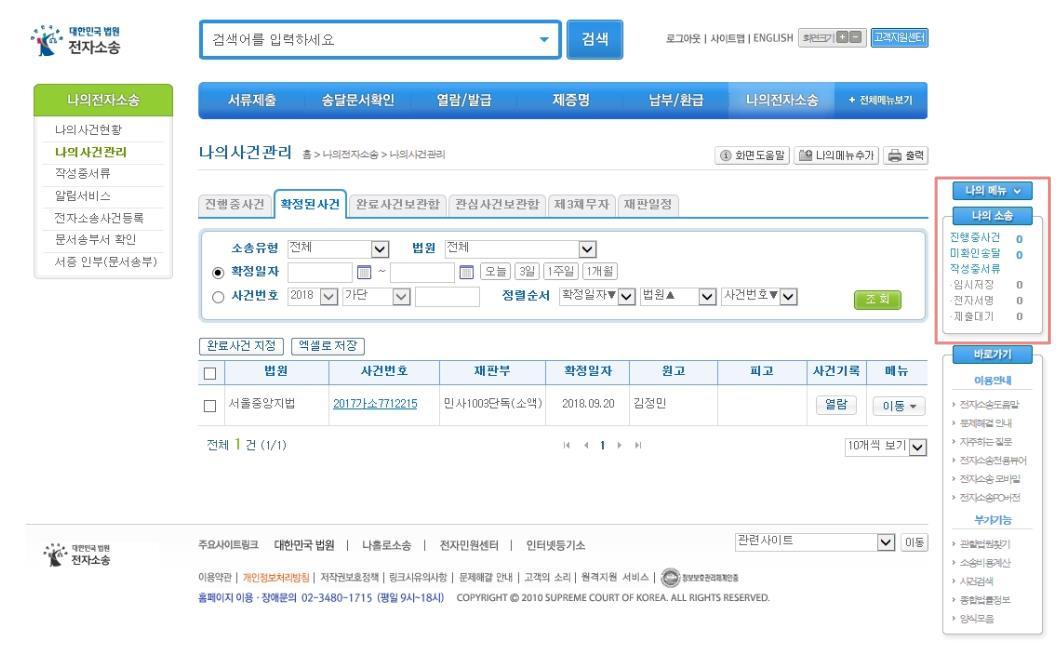
Task: Open the 관련 사이트 dropdown in footer
Action: (x=815, y=542)
